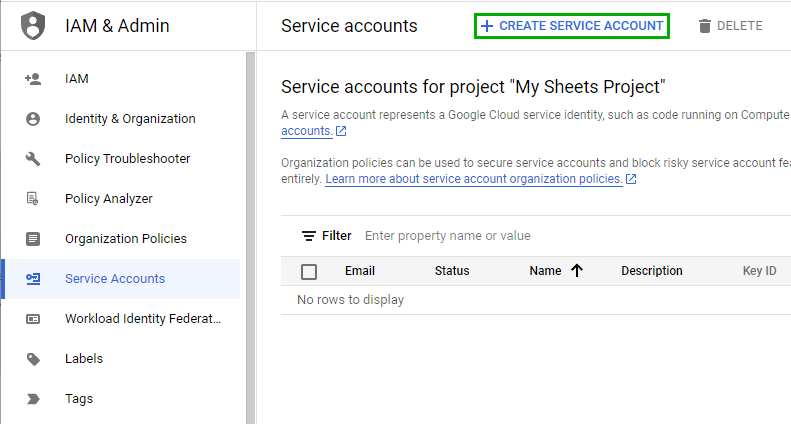Click the 'IAM & Admin' header title
Viewport: 791px width, 424px height.
click(117, 26)
